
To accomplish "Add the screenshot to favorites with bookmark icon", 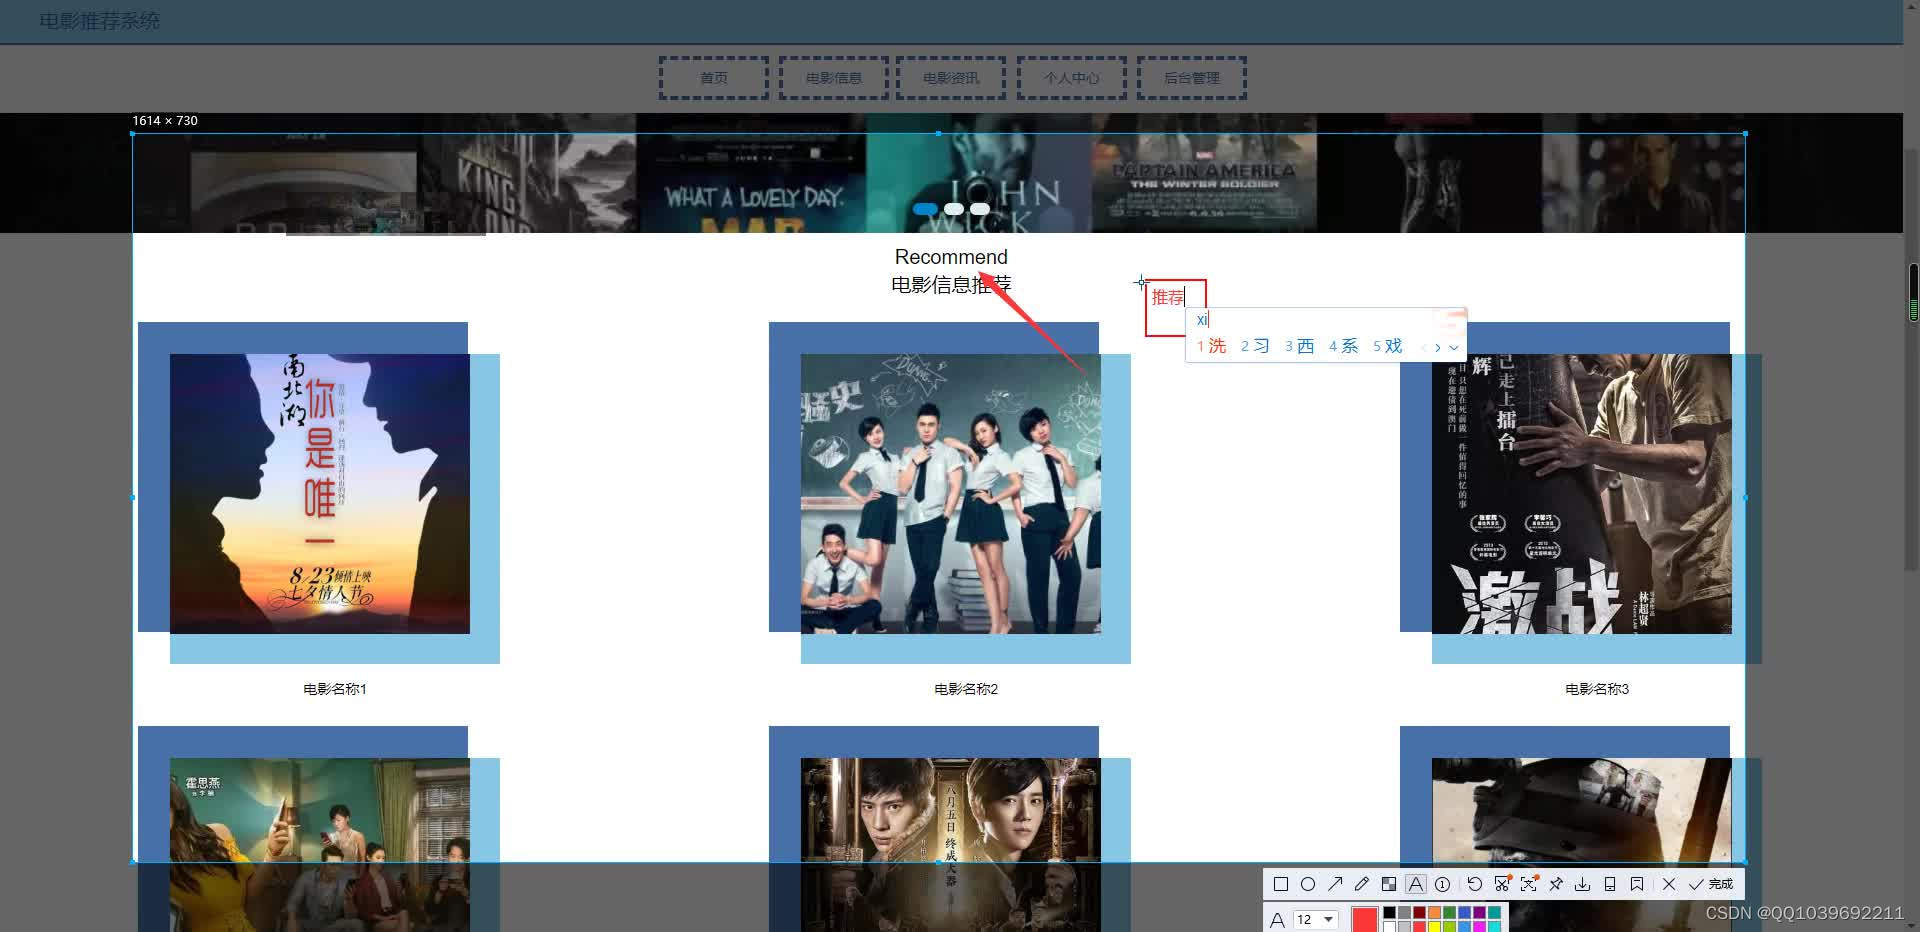I will point(1637,884).
